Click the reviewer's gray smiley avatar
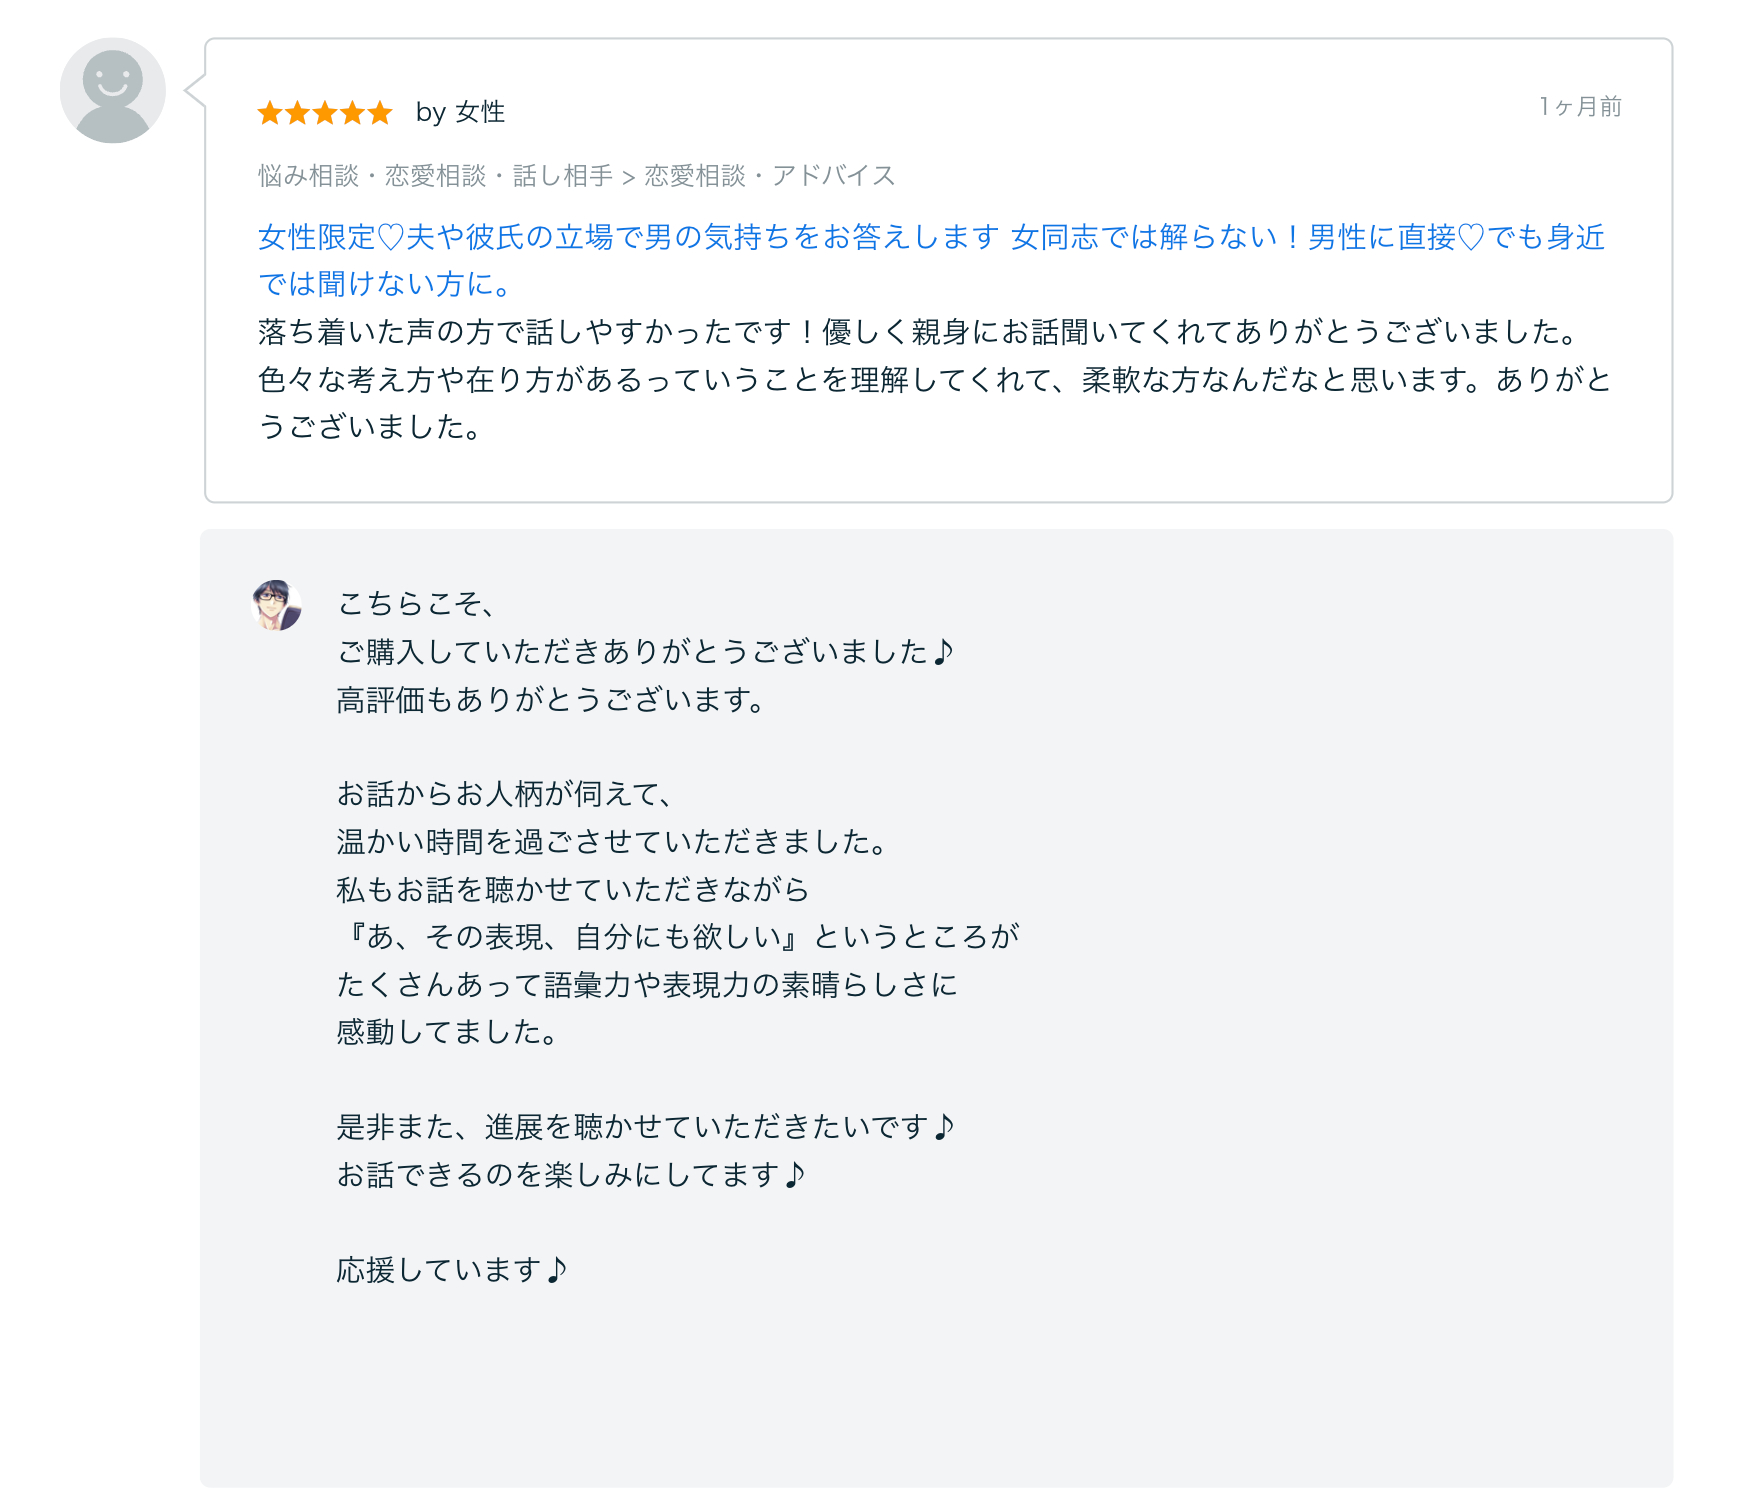 (112, 89)
